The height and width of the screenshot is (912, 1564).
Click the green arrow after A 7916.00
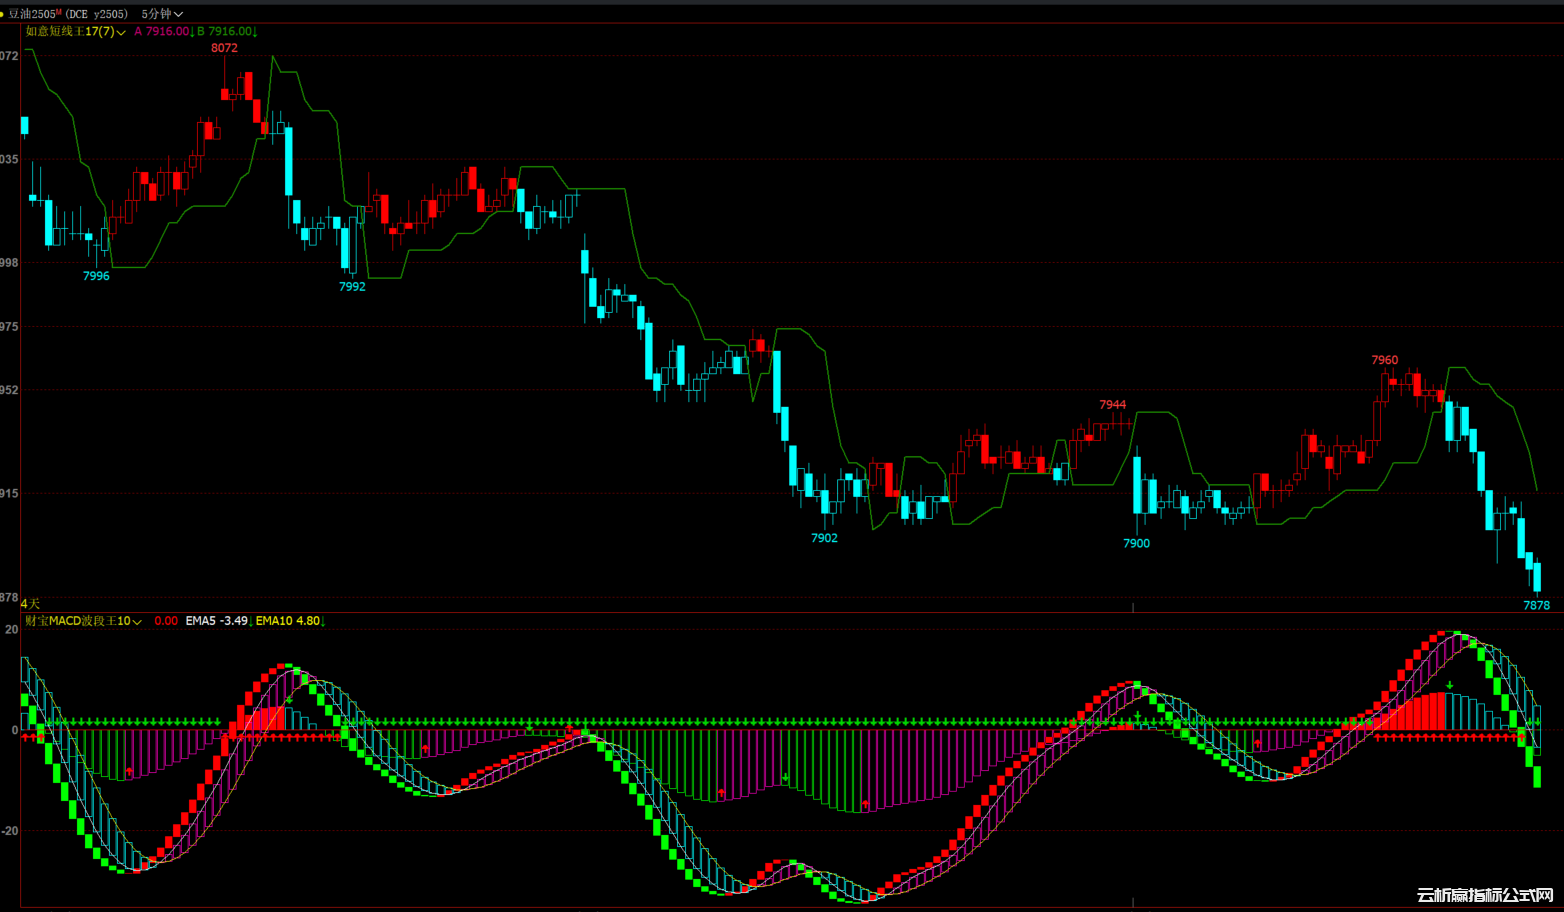[192, 32]
